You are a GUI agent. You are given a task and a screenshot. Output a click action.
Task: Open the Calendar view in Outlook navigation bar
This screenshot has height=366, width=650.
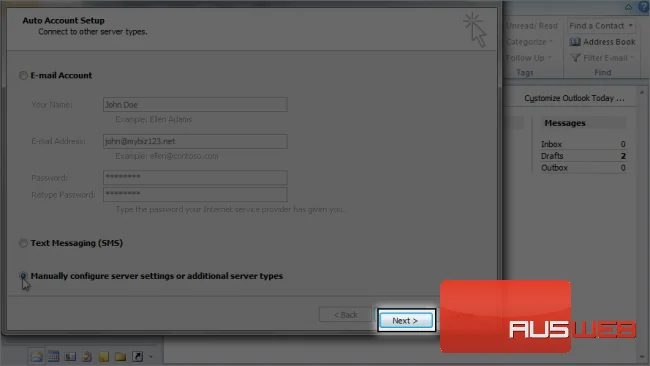pyautogui.click(x=53, y=356)
